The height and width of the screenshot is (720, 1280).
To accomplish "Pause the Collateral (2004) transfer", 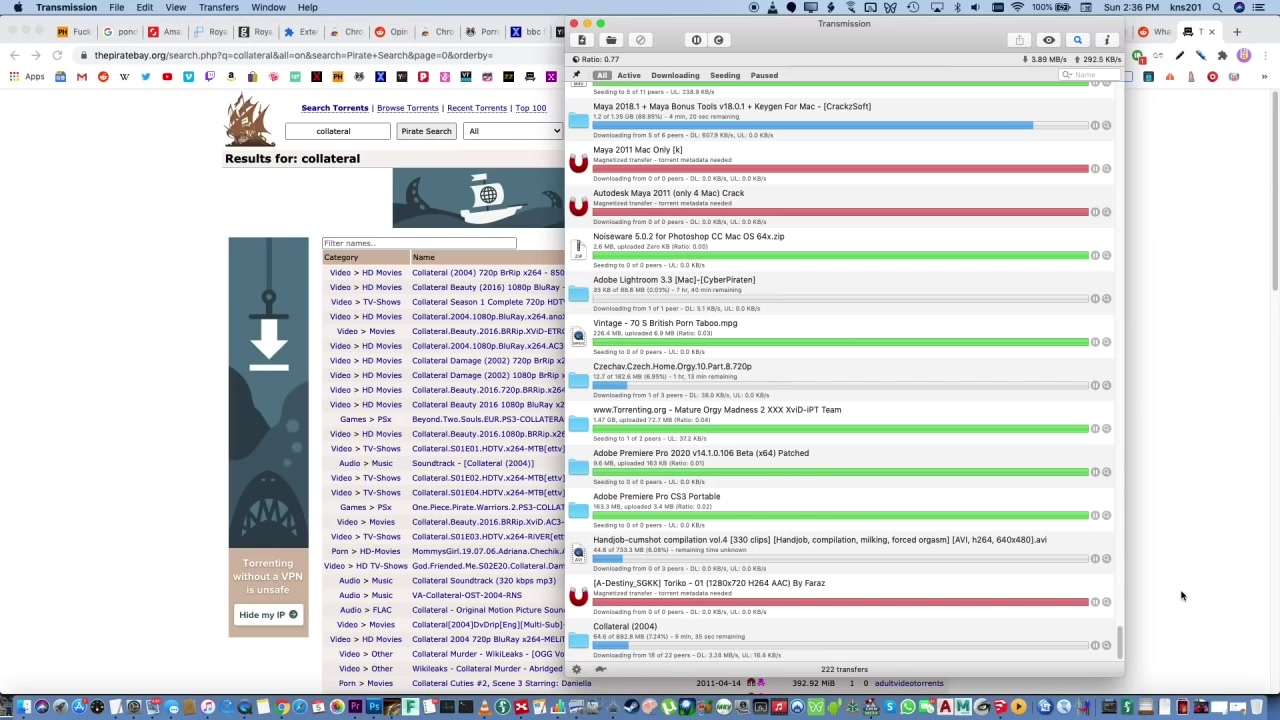I will [1095, 645].
